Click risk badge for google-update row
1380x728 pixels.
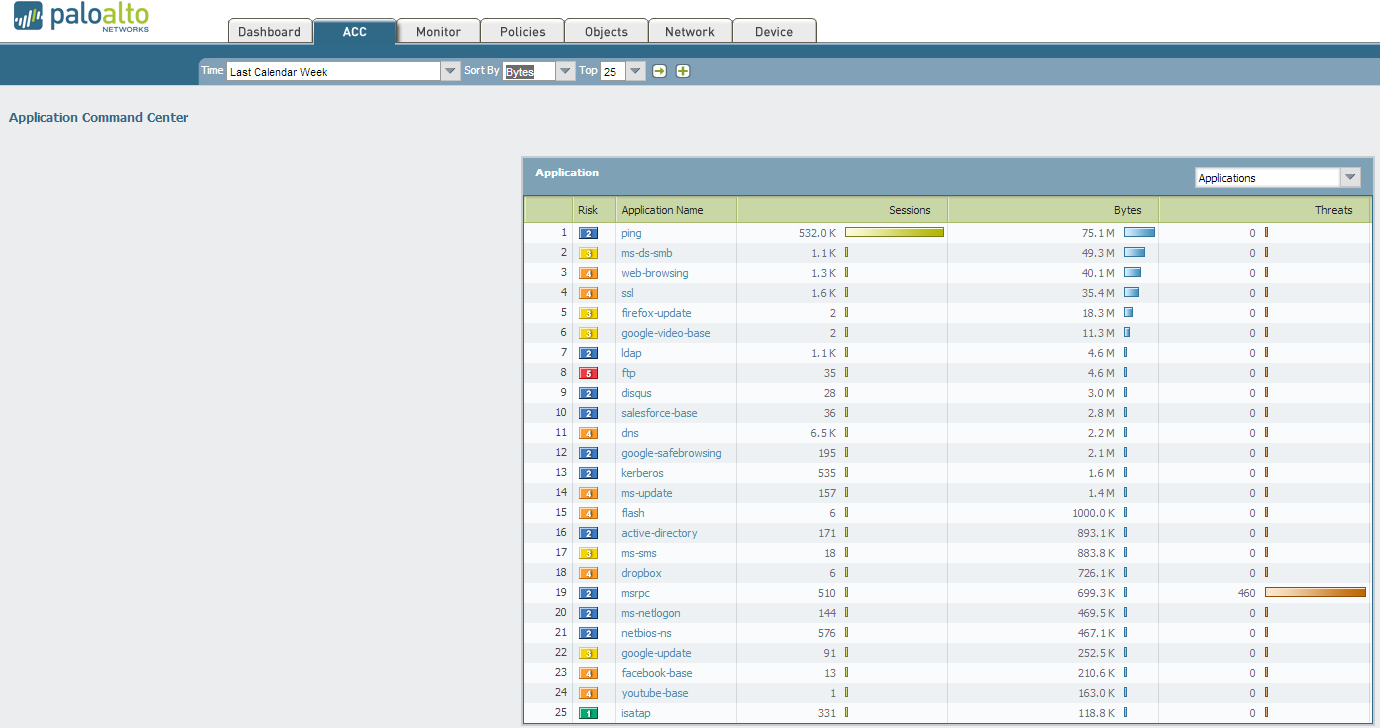(x=588, y=653)
